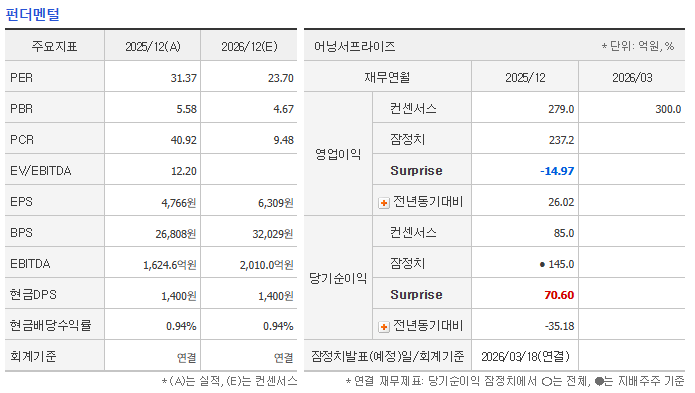This screenshot has height=393, width=695.
Task: Click 현금DPS 1,400원 in 2025/12(A) column
Action: coord(179,296)
